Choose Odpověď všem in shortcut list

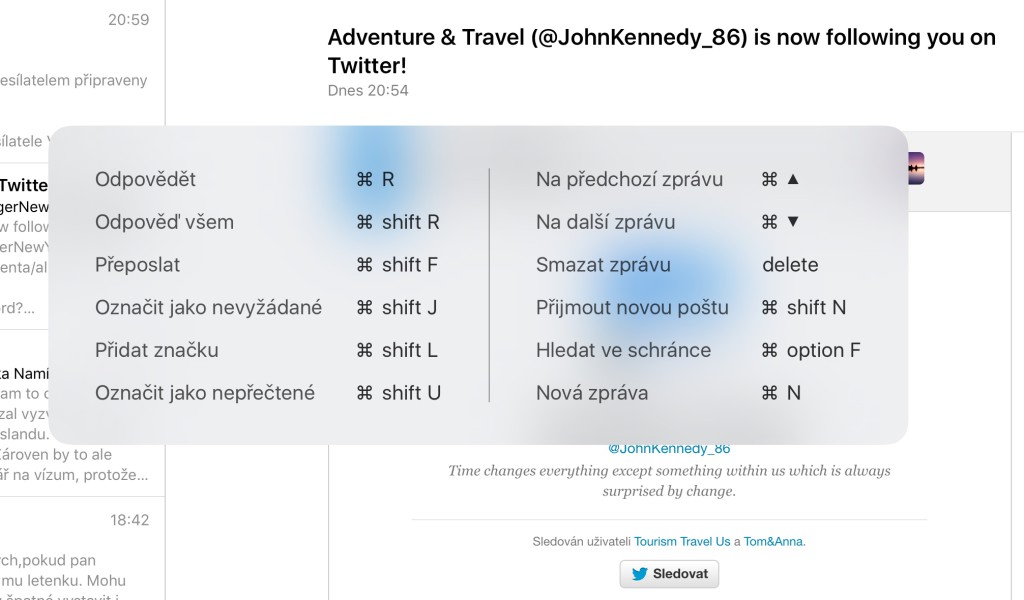(164, 222)
